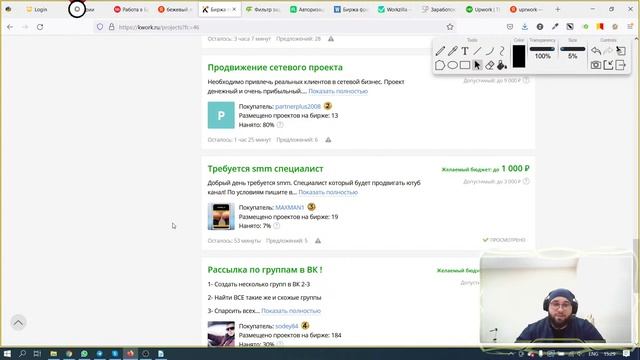Screen dimensions: 640x360
Task: Select the rectangle shape tool
Action: 465,65
